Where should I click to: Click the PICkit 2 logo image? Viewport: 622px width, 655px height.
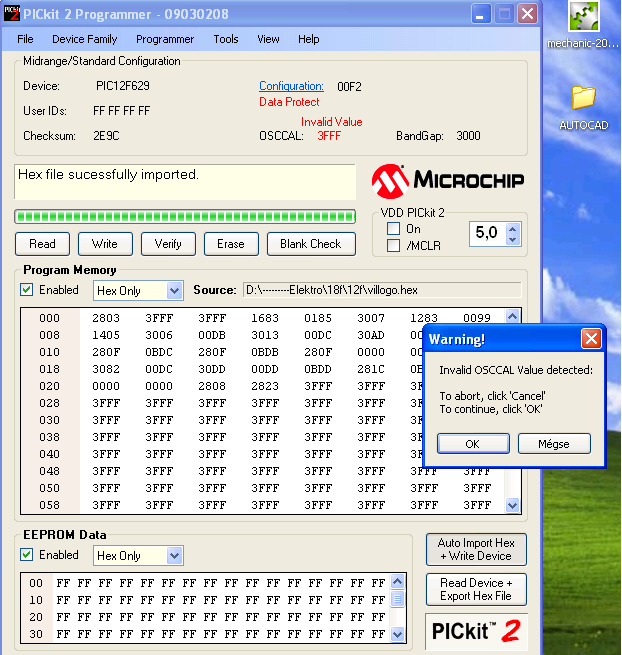tap(476, 631)
